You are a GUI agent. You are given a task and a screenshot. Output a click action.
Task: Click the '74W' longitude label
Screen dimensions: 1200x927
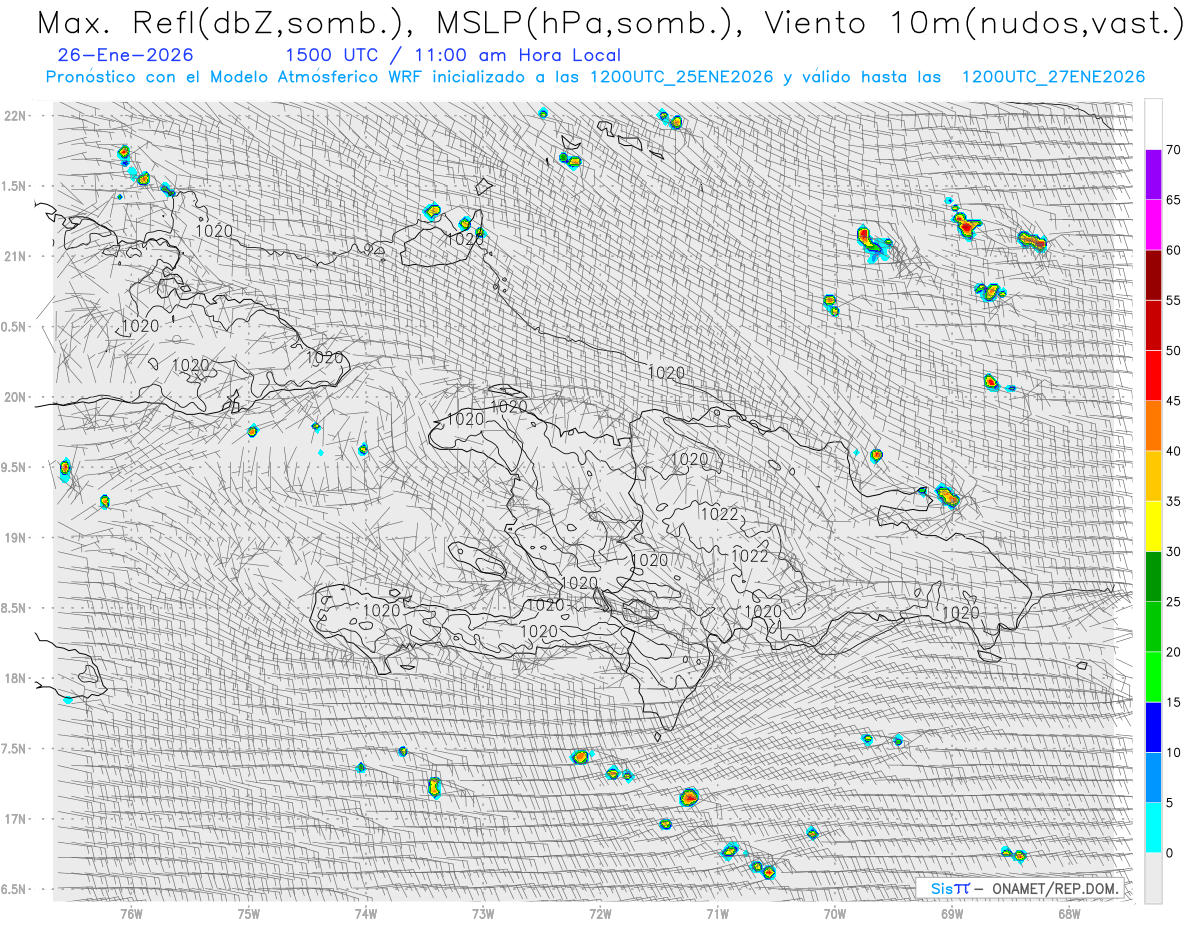(x=366, y=914)
